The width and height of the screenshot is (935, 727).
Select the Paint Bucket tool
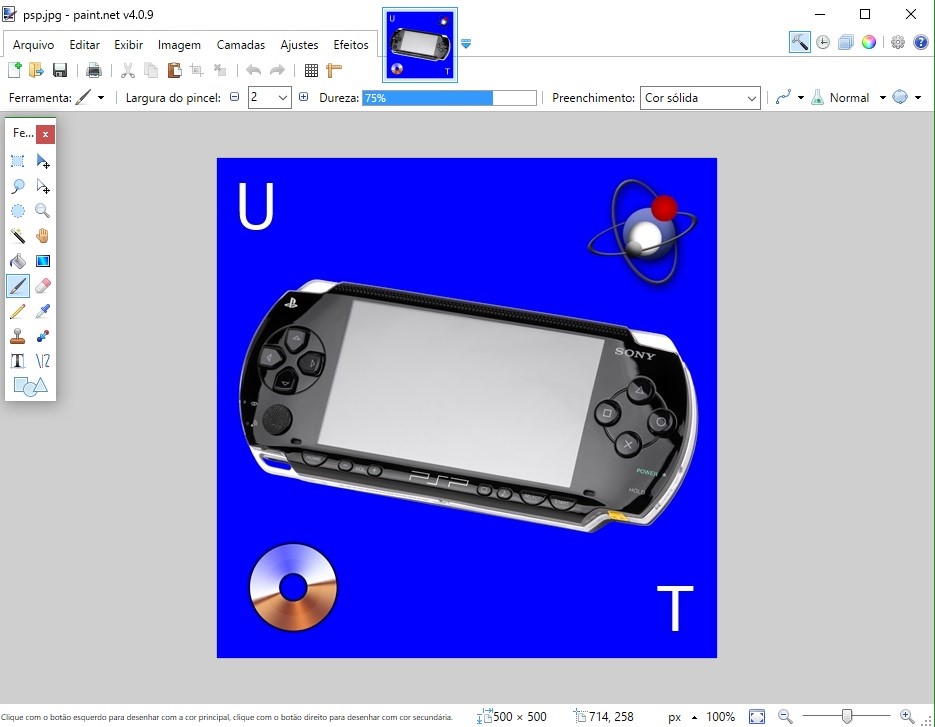[x=17, y=260]
